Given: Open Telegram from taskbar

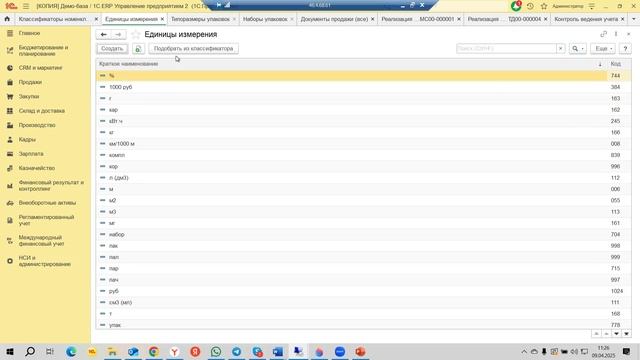Looking at the screenshot, I should (x=236, y=351).
